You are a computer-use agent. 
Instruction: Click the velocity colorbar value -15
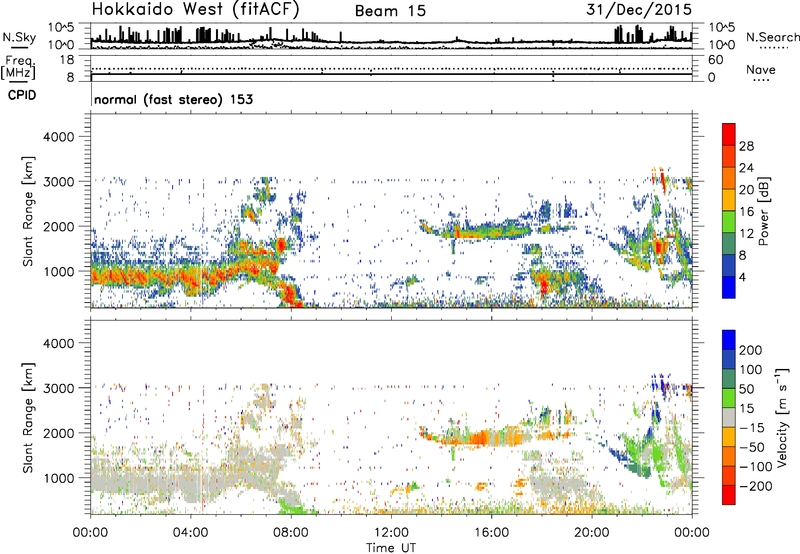click(752, 427)
